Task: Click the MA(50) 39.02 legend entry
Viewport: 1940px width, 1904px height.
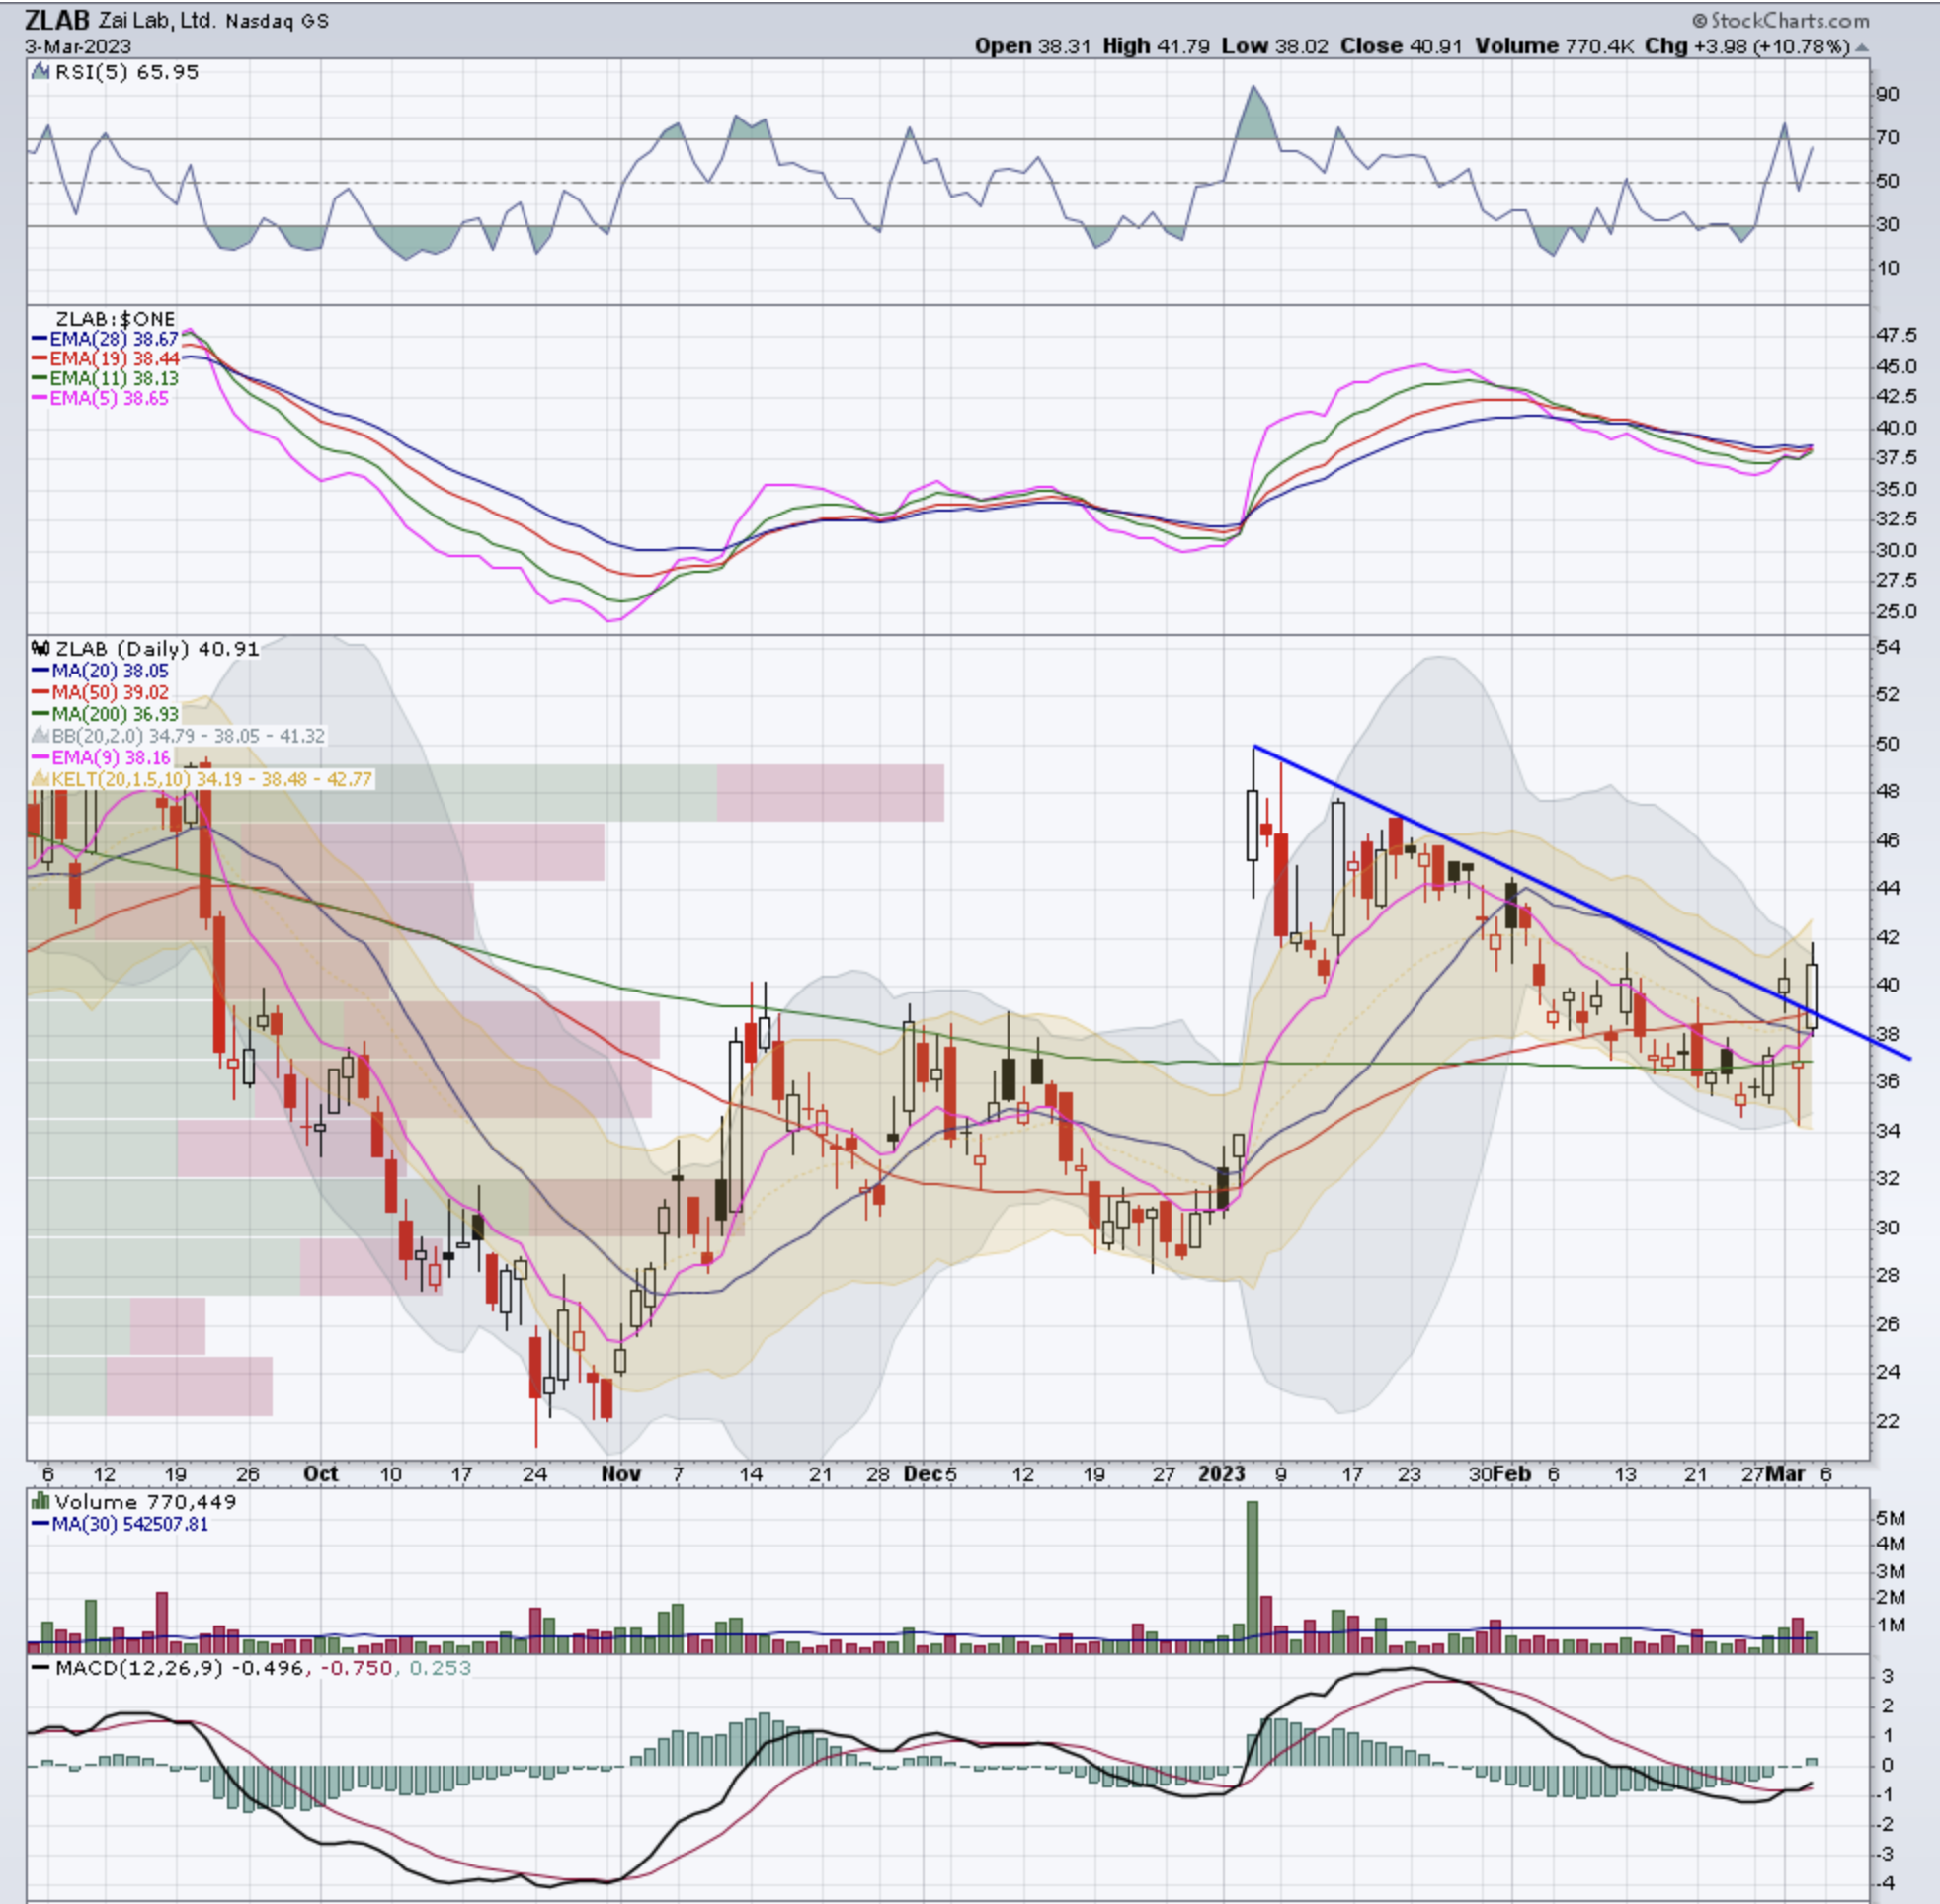Action: point(101,692)
